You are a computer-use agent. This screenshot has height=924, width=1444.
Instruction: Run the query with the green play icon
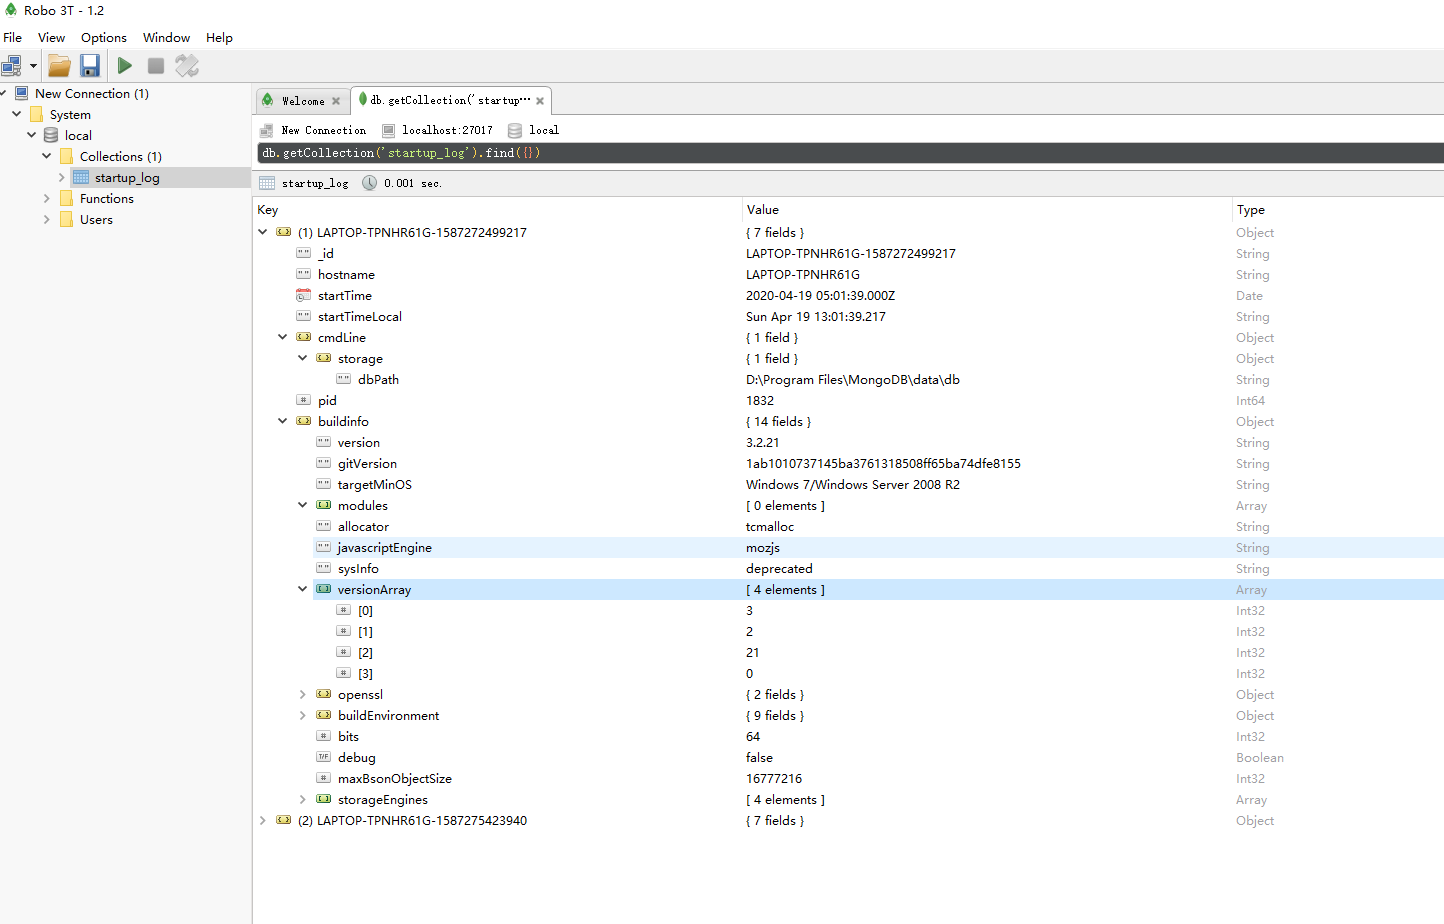[124, 66]
